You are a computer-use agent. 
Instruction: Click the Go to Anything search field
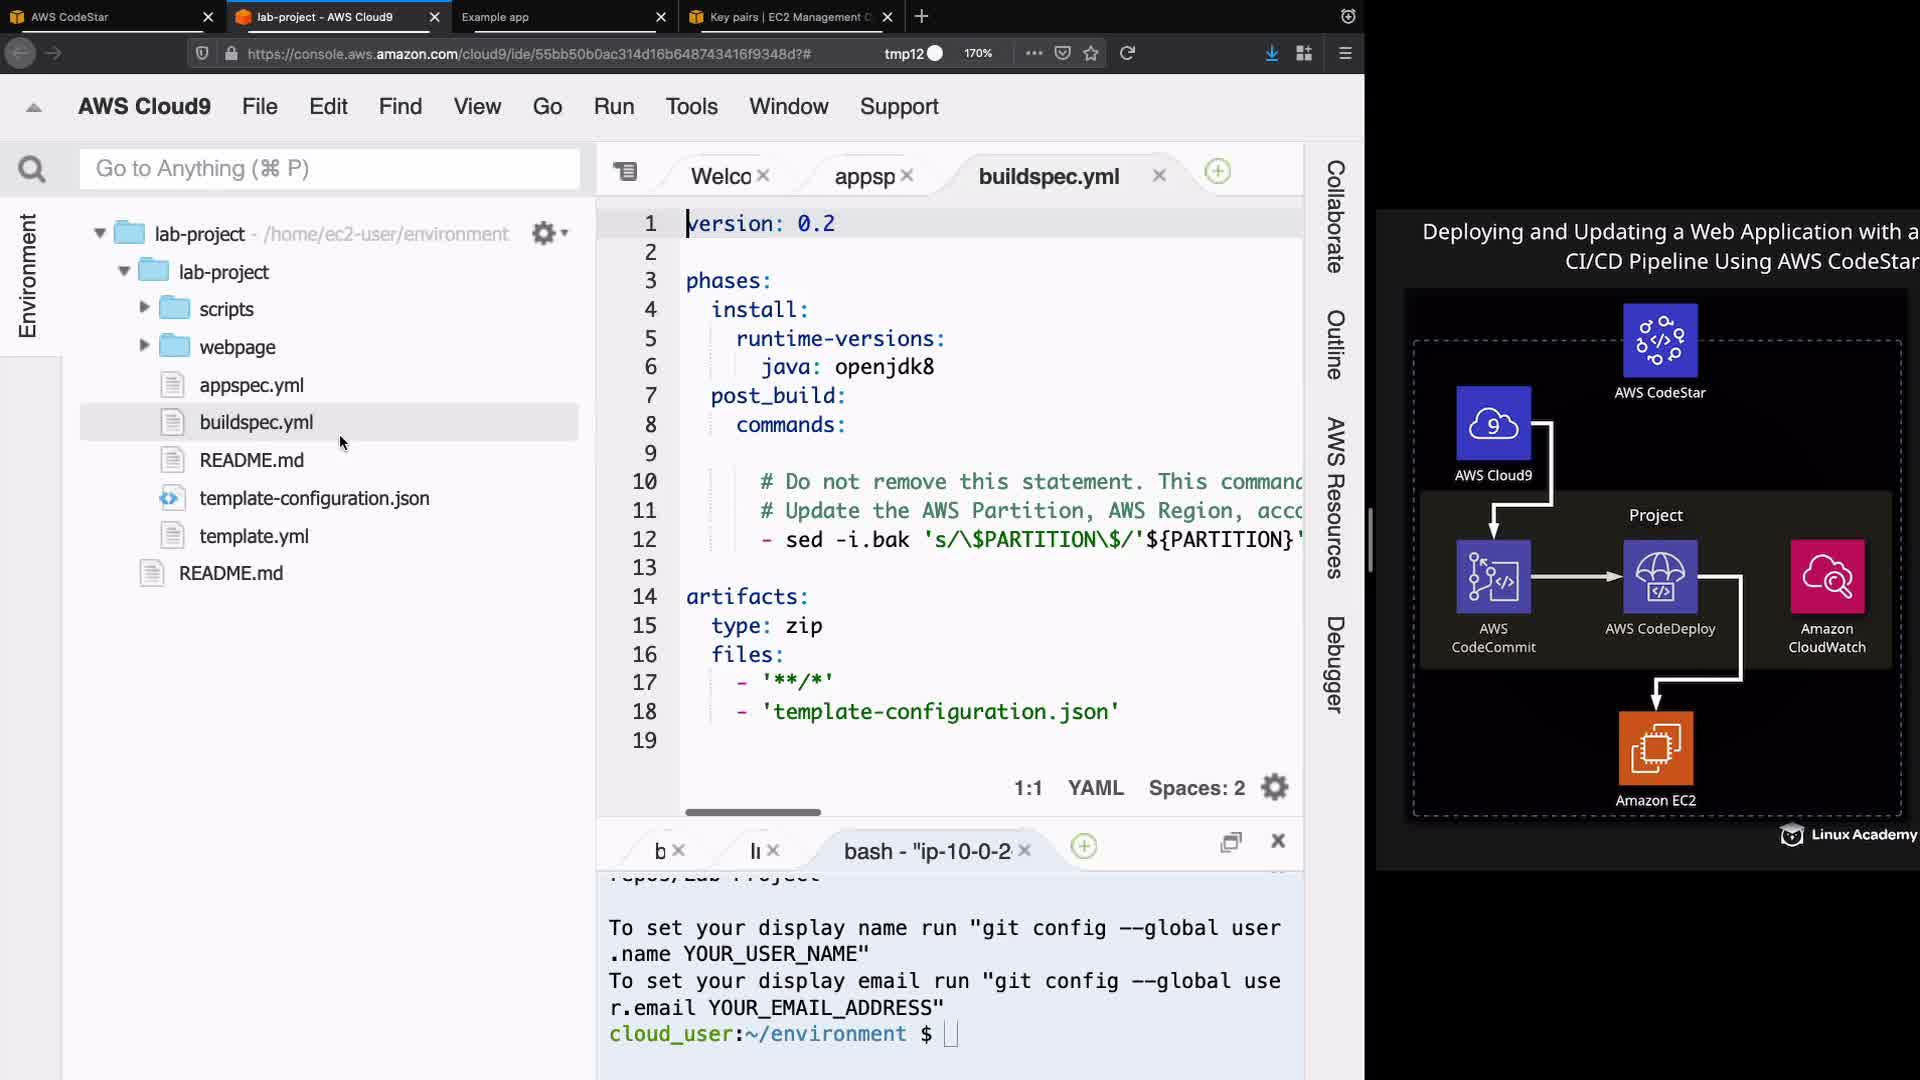[x=329, y=169]
